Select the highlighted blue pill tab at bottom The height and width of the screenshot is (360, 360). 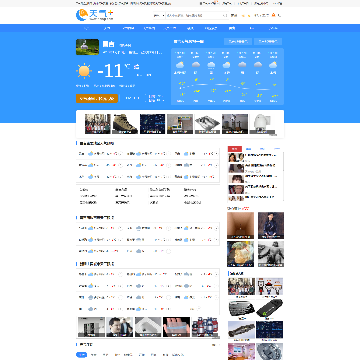click(x=82, y=355)
